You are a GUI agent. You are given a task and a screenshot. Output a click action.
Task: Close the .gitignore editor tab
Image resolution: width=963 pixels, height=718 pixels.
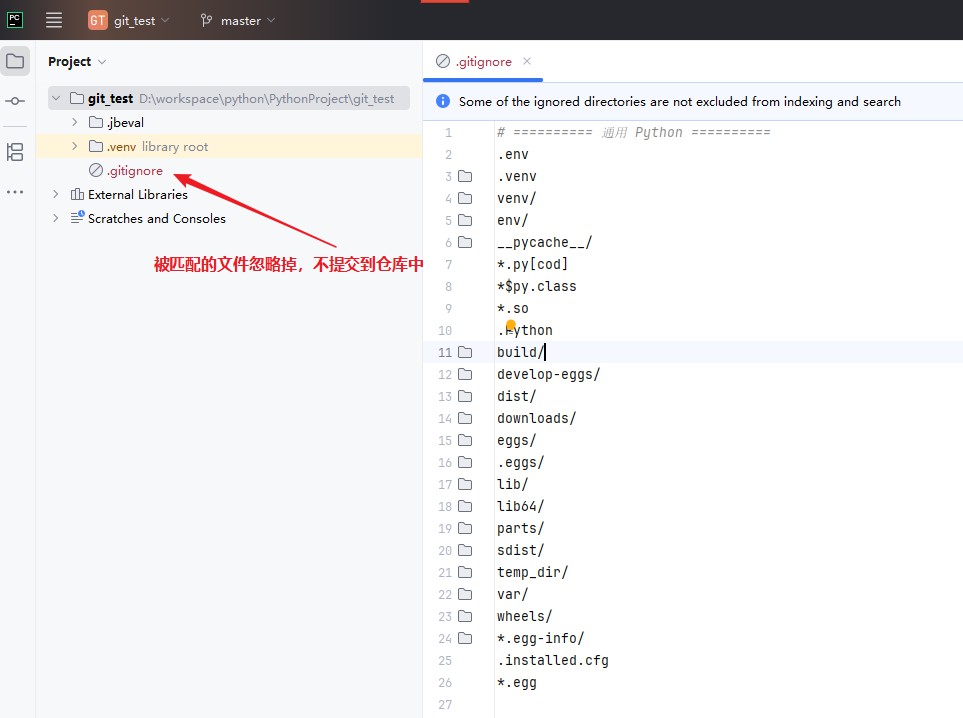[x=527, y=61]
